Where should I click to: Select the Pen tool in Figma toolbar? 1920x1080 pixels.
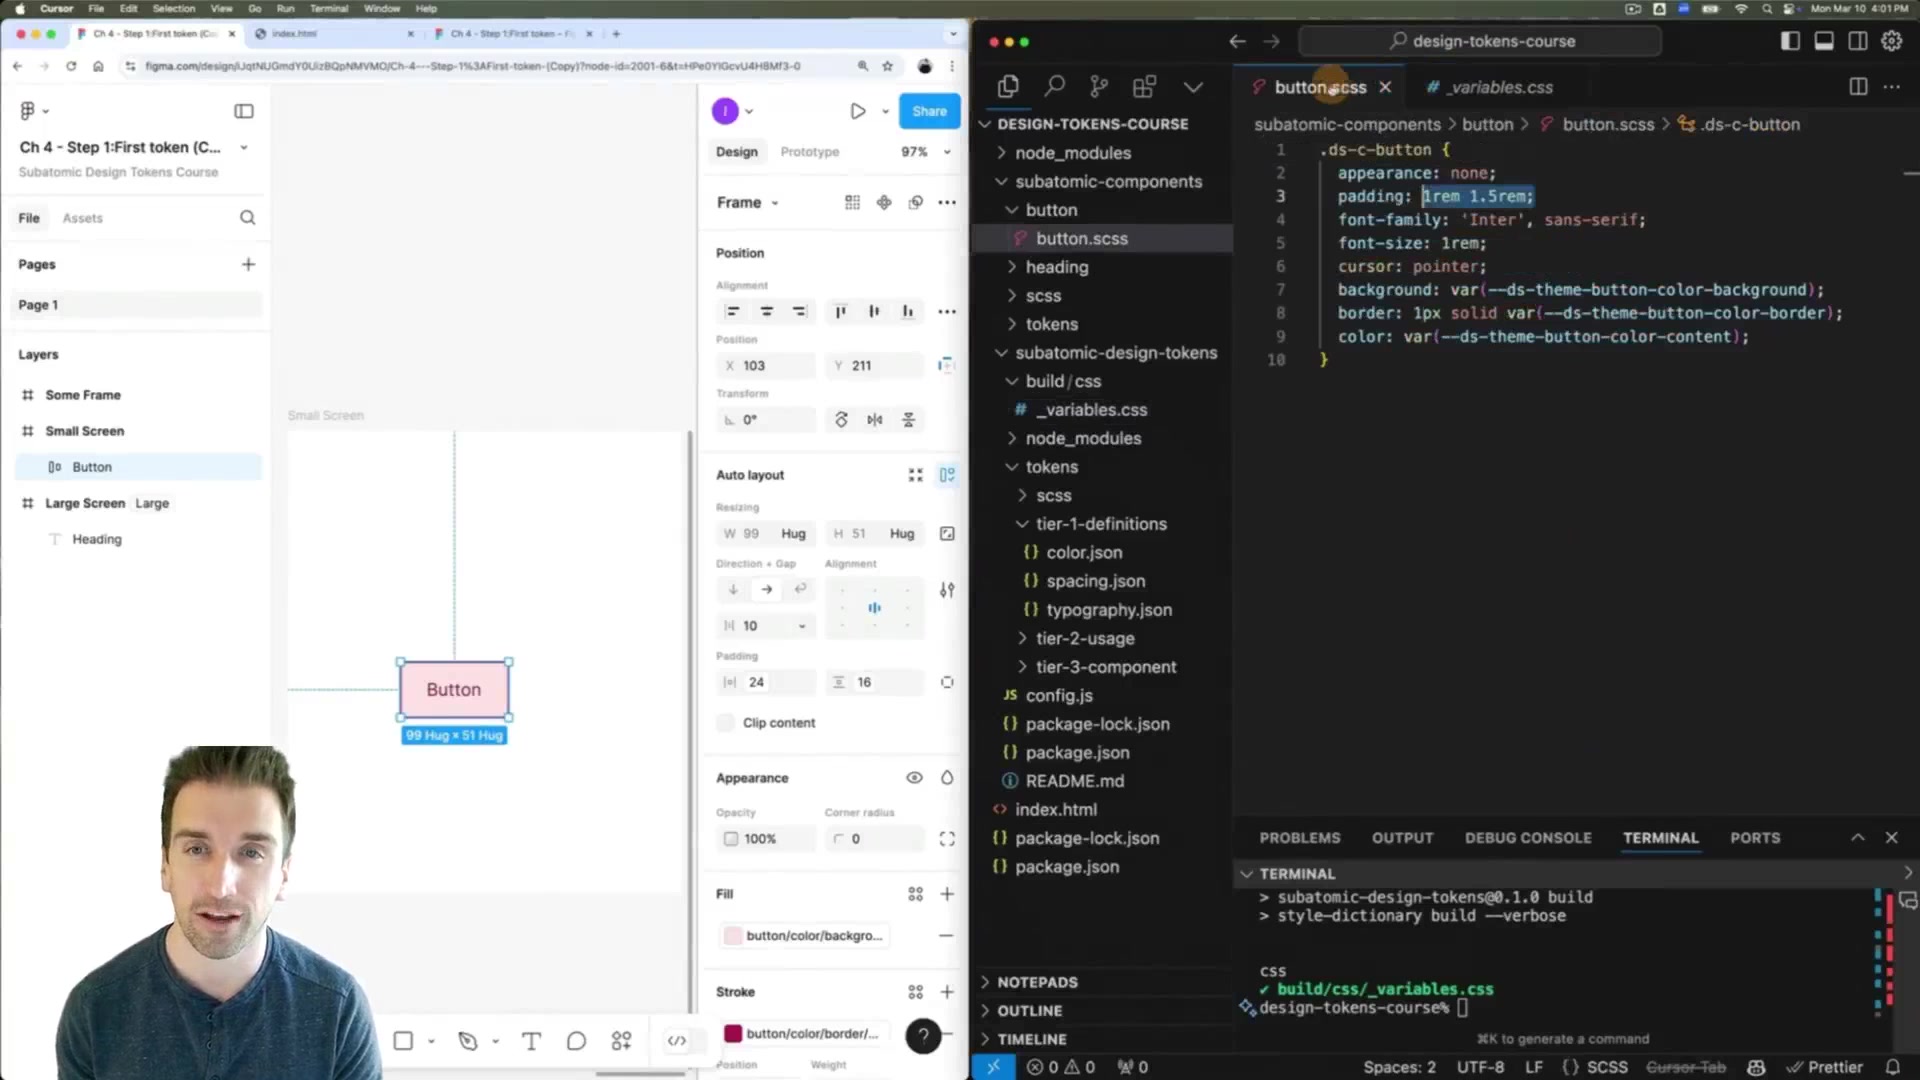[x=467, y=1041]
